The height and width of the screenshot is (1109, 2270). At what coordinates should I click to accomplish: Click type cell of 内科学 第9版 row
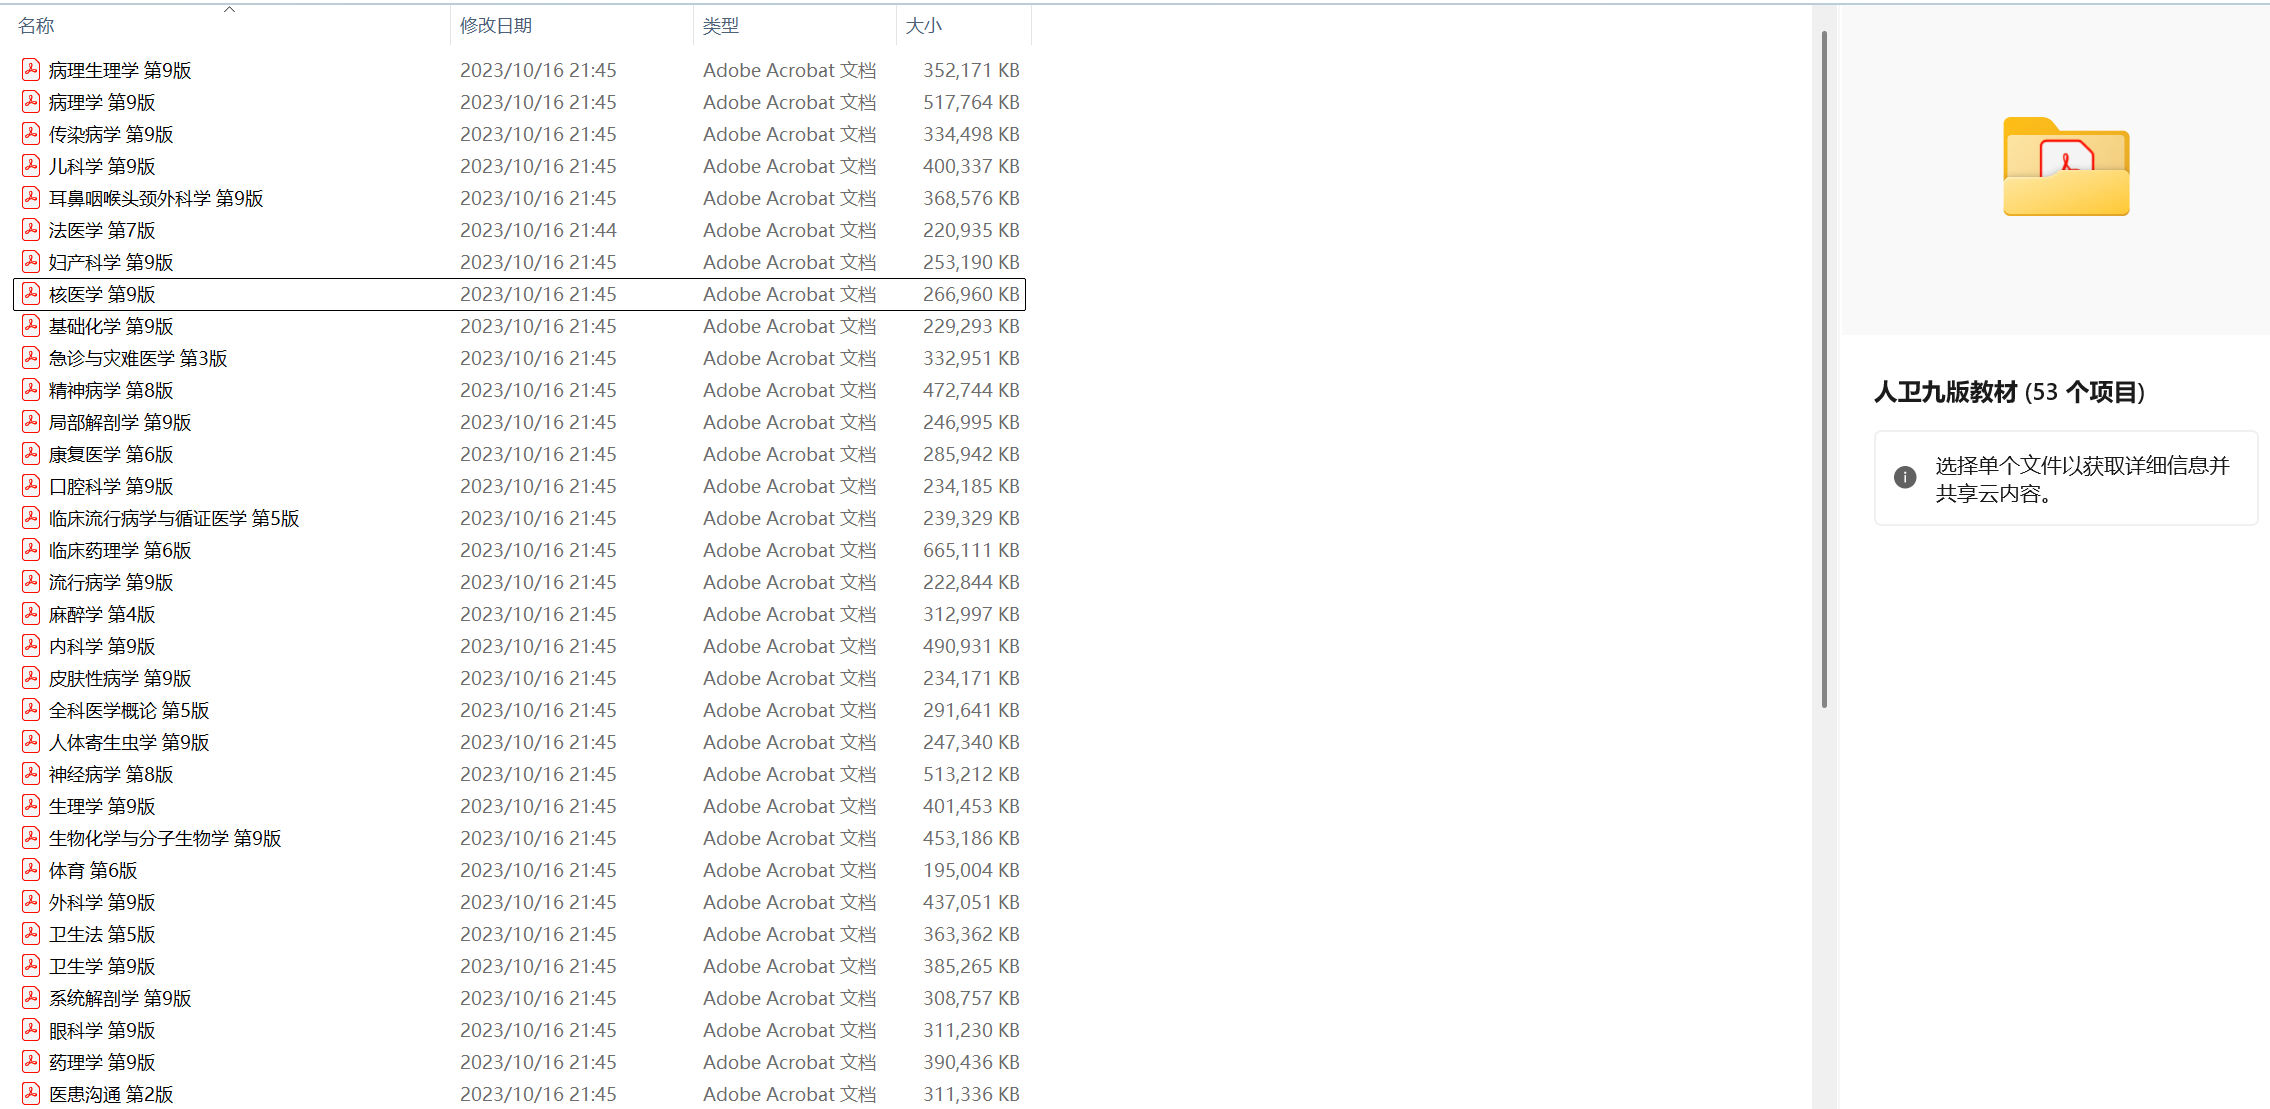[x=789, y=646]
